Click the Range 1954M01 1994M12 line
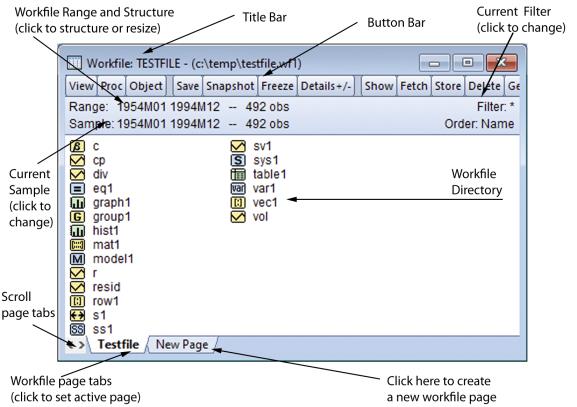This screenshot has height=407, width=577. click(179, 107)
